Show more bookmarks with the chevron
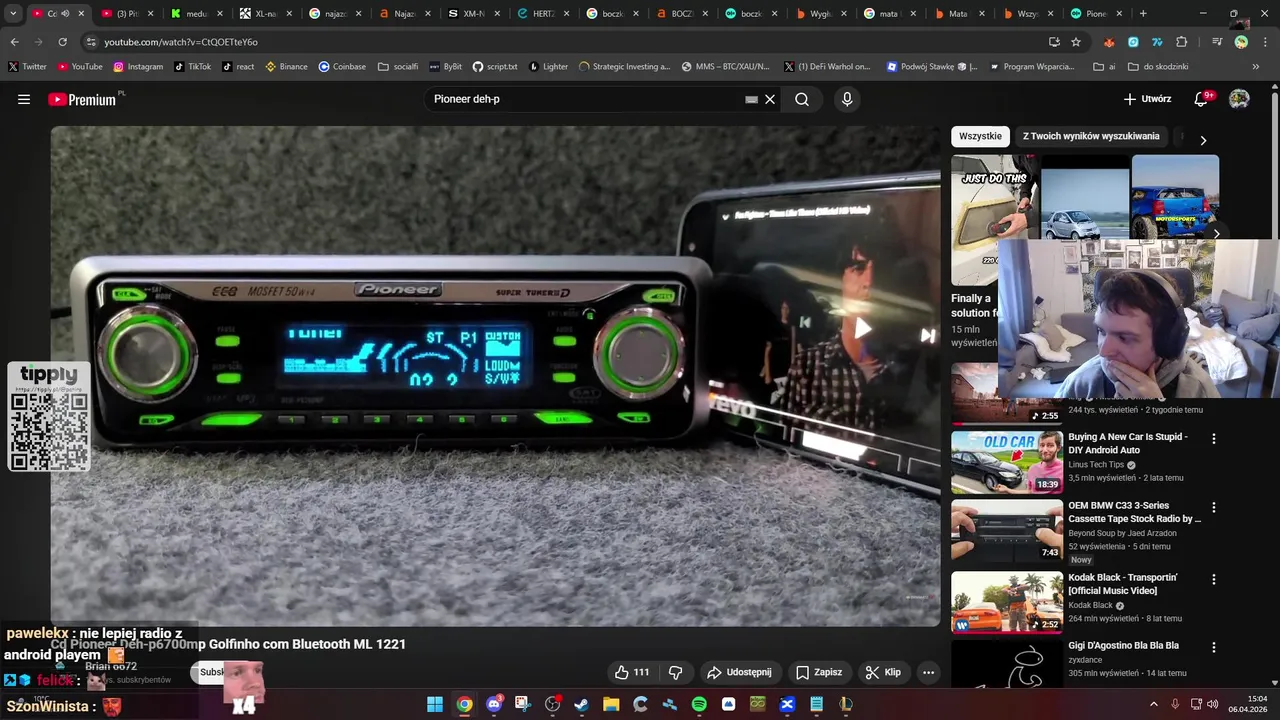This screenshot has width=1280, height=720. [1256, 67]
